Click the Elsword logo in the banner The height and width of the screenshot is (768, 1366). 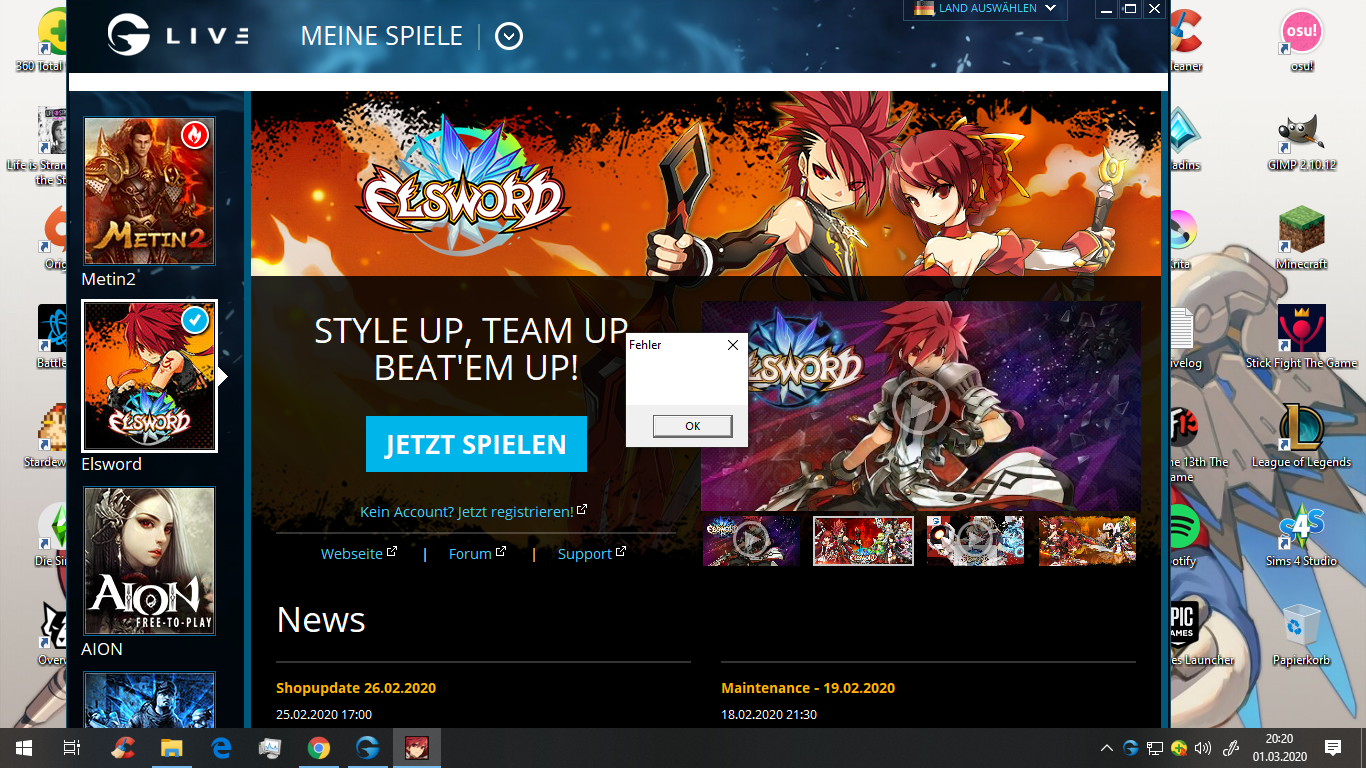coord(462,186)
